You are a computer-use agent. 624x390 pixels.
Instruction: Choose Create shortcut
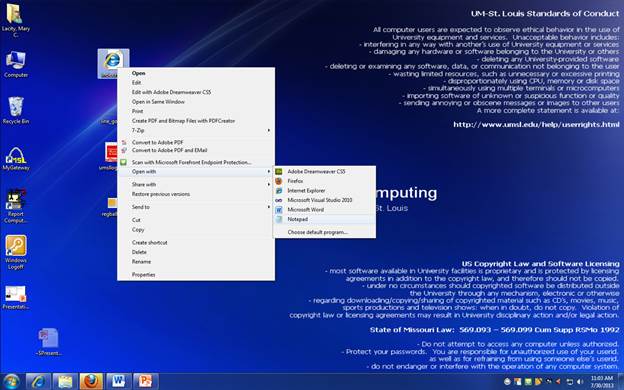point(195,242)
